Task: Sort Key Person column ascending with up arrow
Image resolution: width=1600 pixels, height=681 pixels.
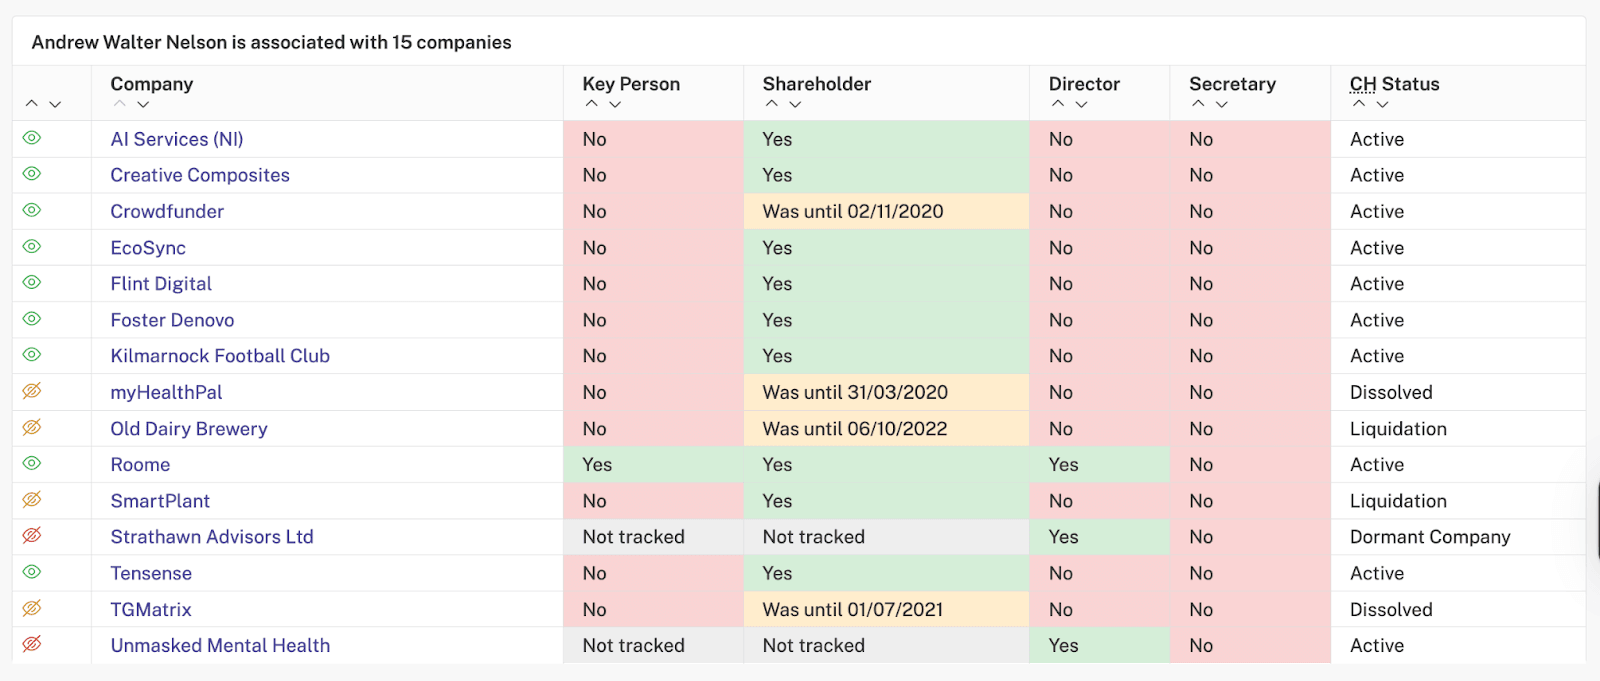Action: (592, 104)
